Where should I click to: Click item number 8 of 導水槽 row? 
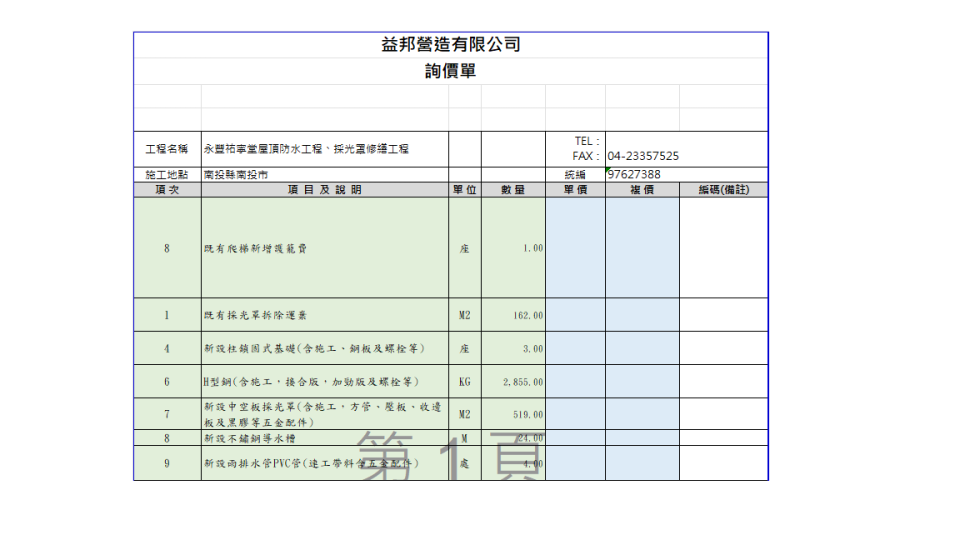[x=167, y=438]
